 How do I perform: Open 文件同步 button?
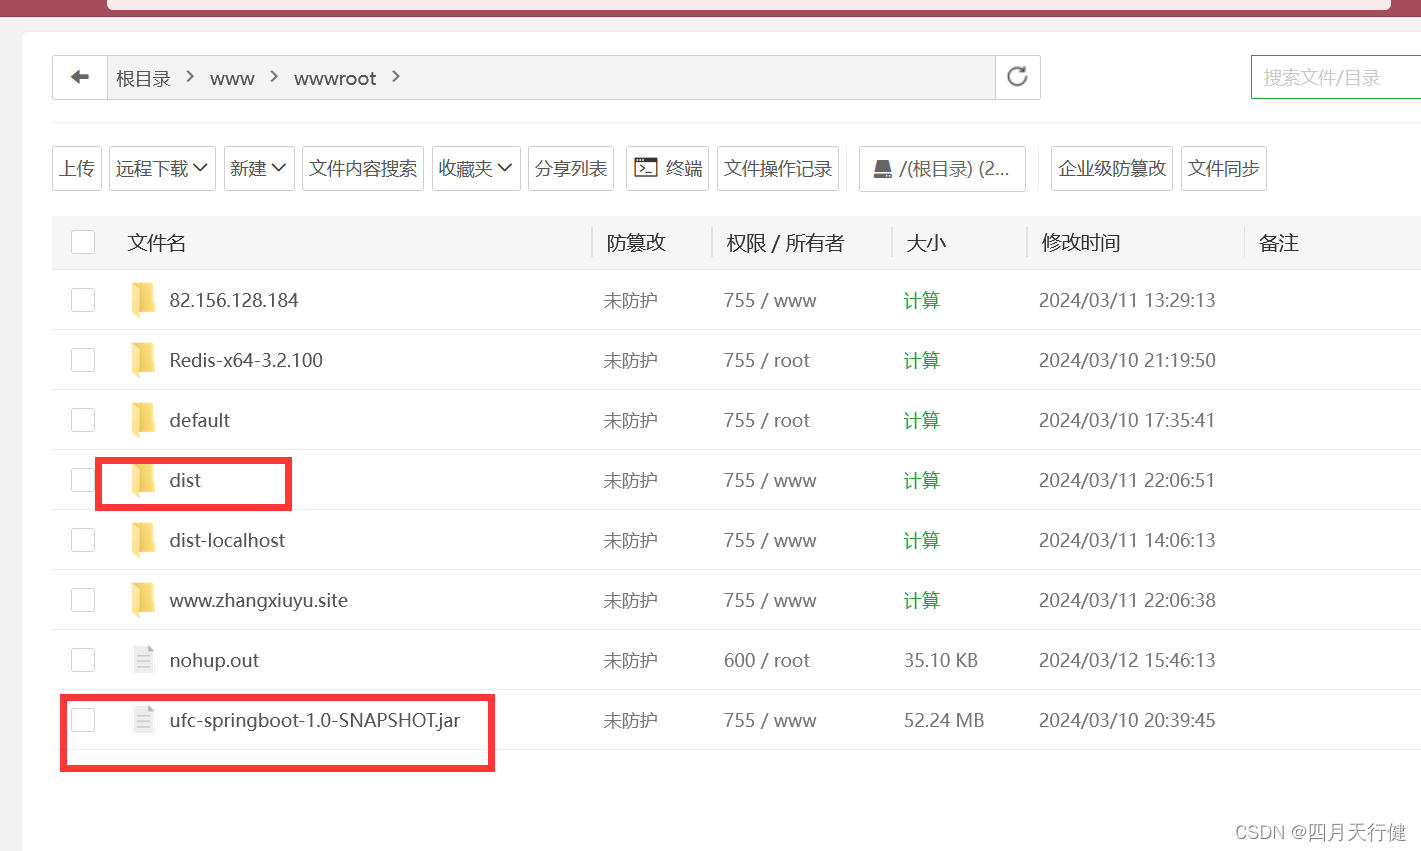pyautogui.click(x=1224, y=168)
